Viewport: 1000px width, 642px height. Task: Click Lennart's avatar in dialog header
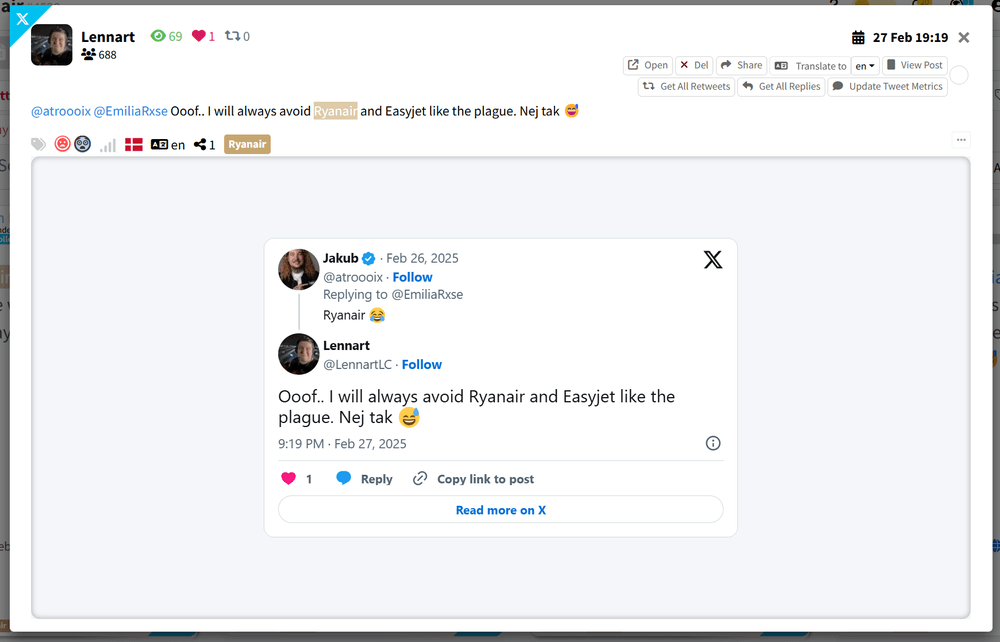[52, 45]
